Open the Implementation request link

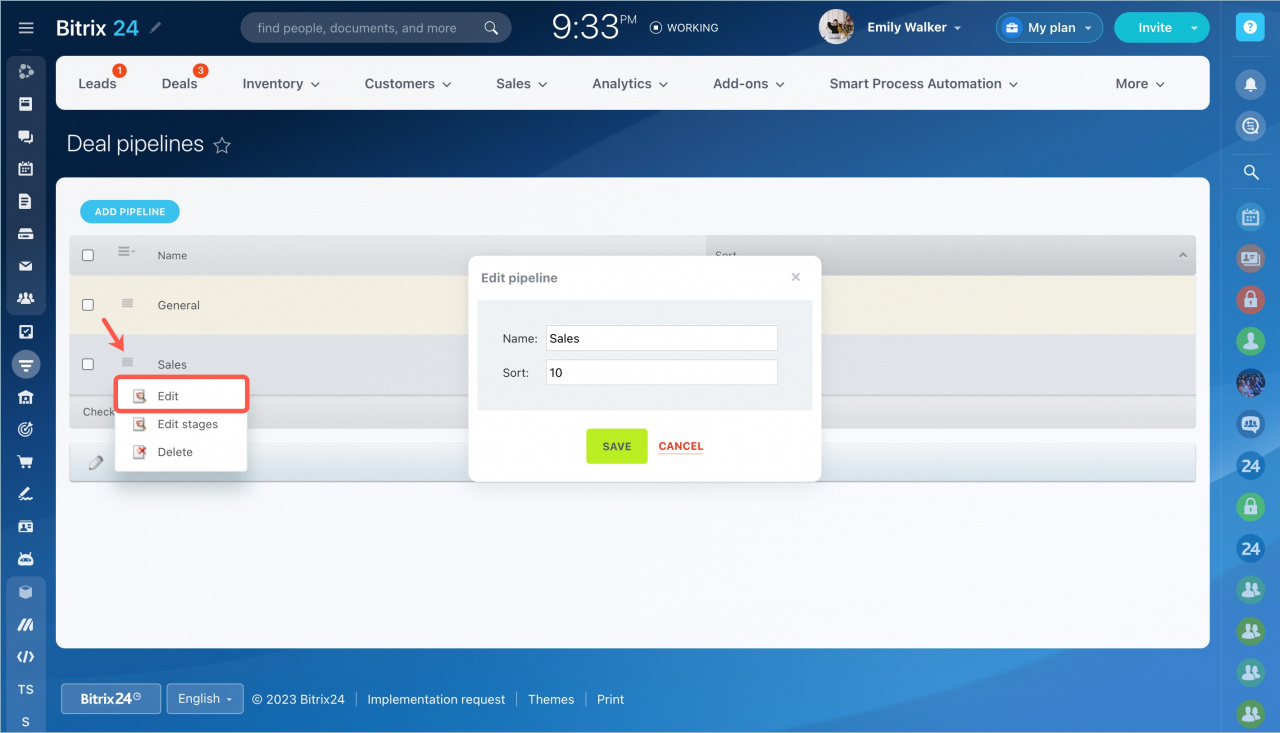436,699
